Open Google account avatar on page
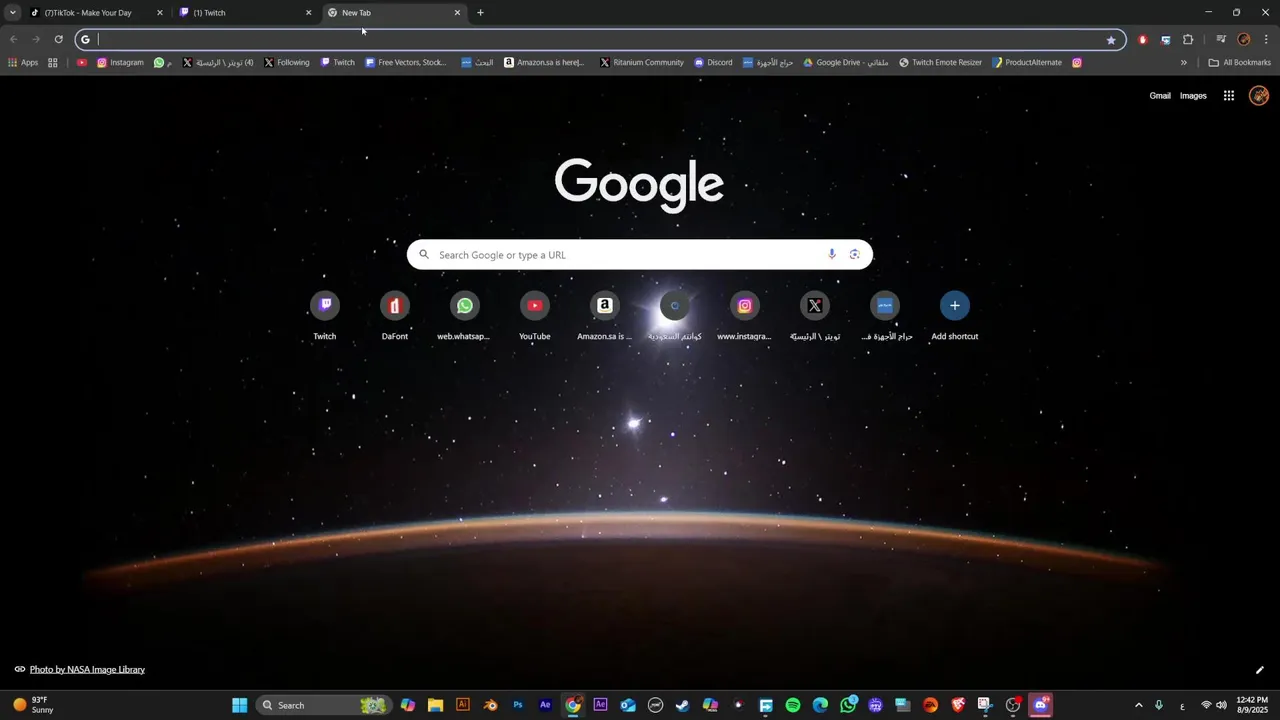The image size is (1280, 720). (1259, 96)
